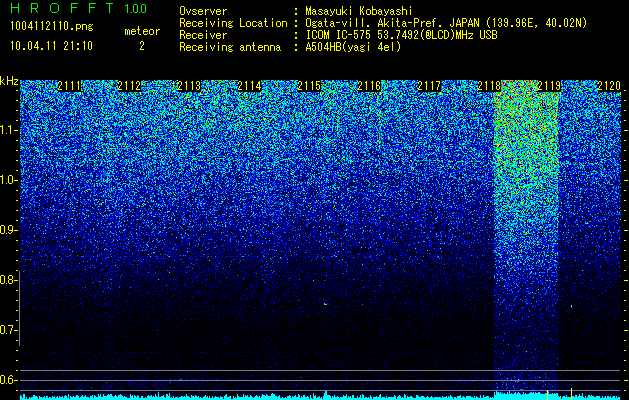629x400 pixels.
Task: Click the 0.7 kHz axis label
Action: click(9, 330)
